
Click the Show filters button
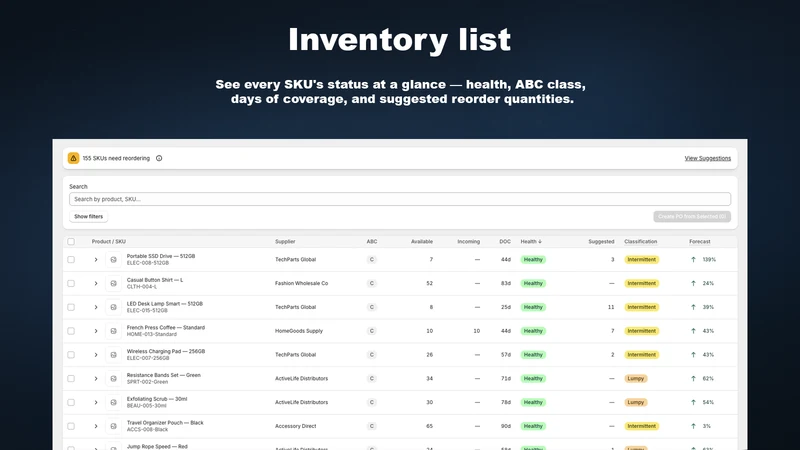coord(88,216)
